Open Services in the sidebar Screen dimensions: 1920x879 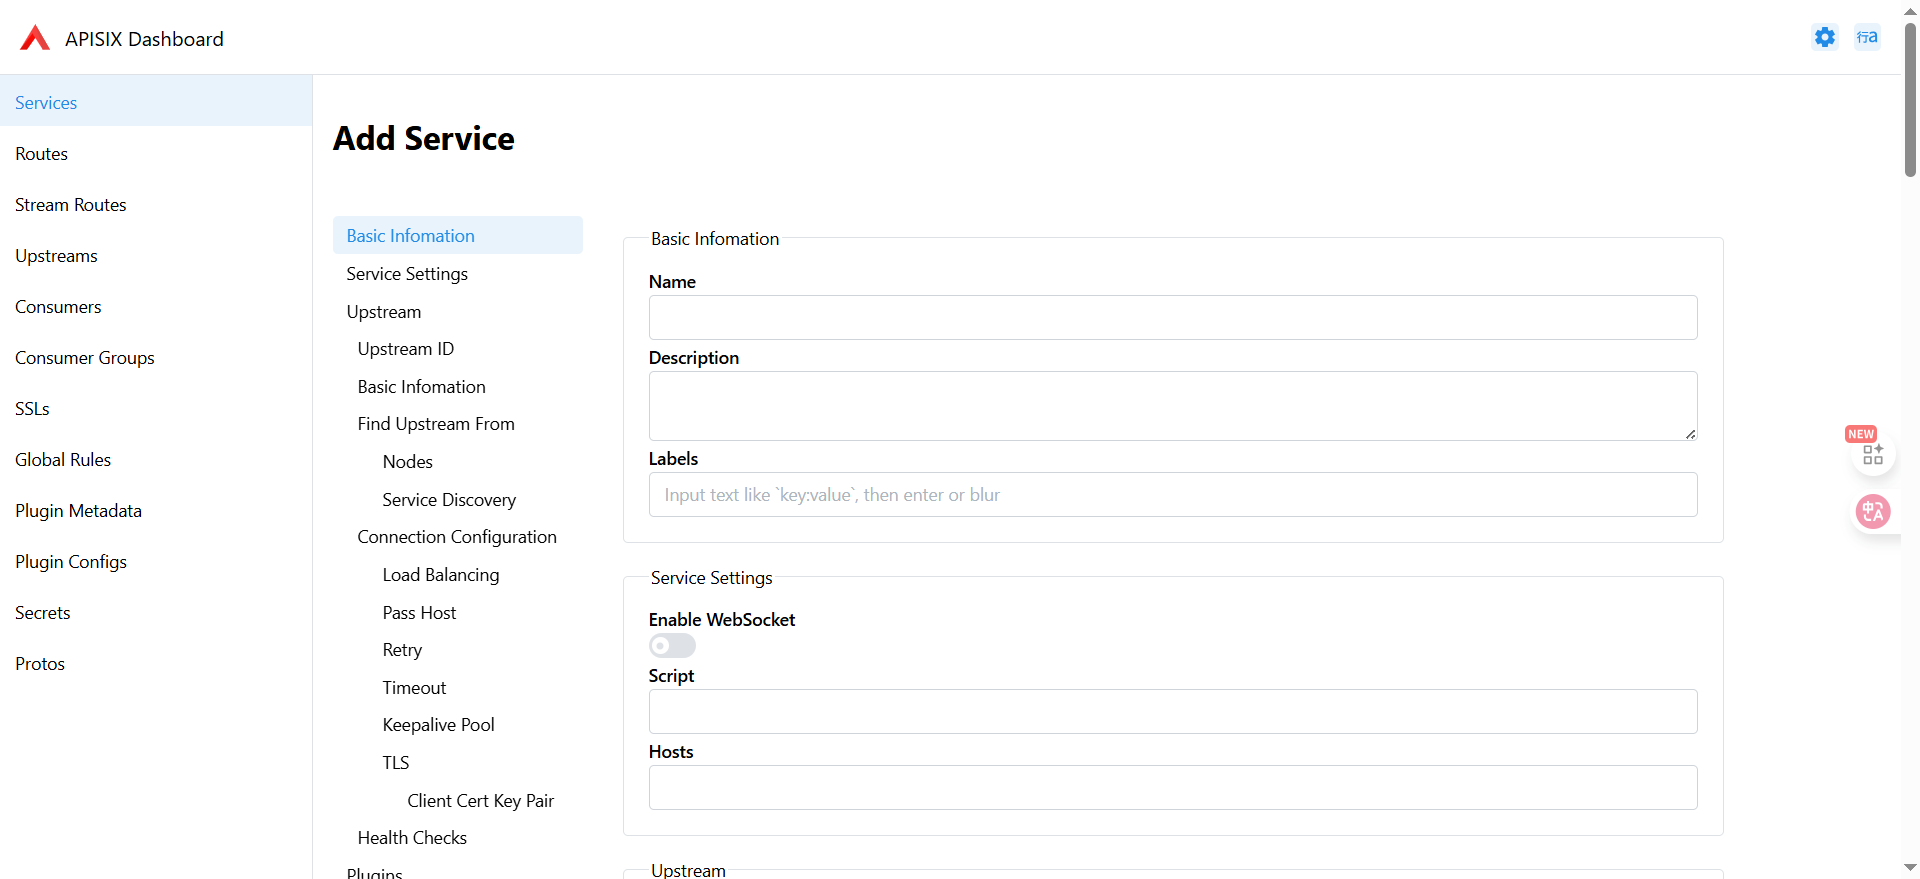[156, 102]
